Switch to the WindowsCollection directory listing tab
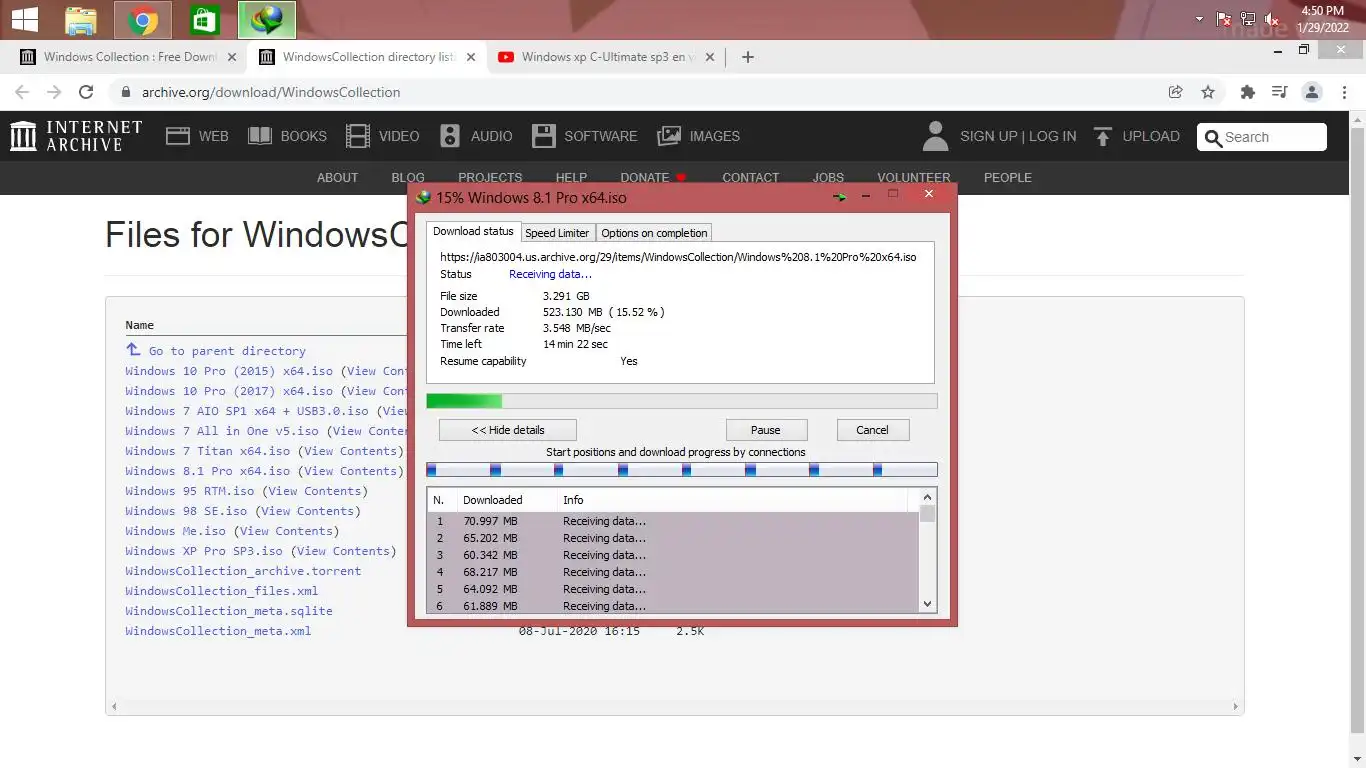 (368, 57)
